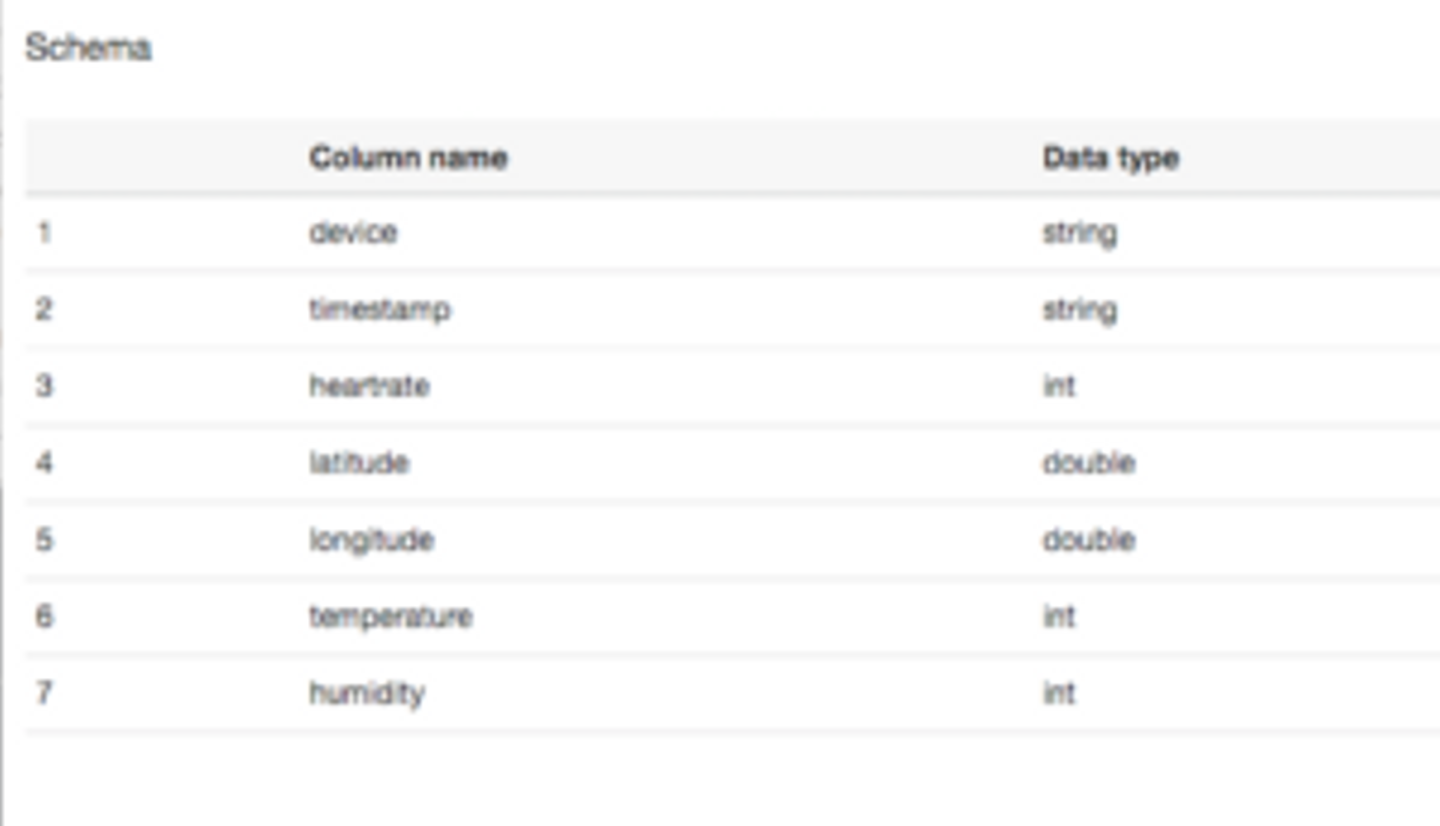Select the timestamp column name cell
This screenshot has width=1440, height=826.
point(380,309)
